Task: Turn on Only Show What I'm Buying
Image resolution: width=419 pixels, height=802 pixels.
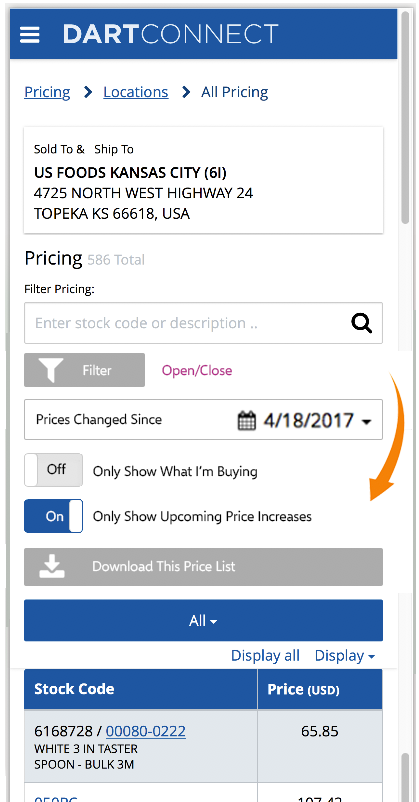Action: point(53,470)
